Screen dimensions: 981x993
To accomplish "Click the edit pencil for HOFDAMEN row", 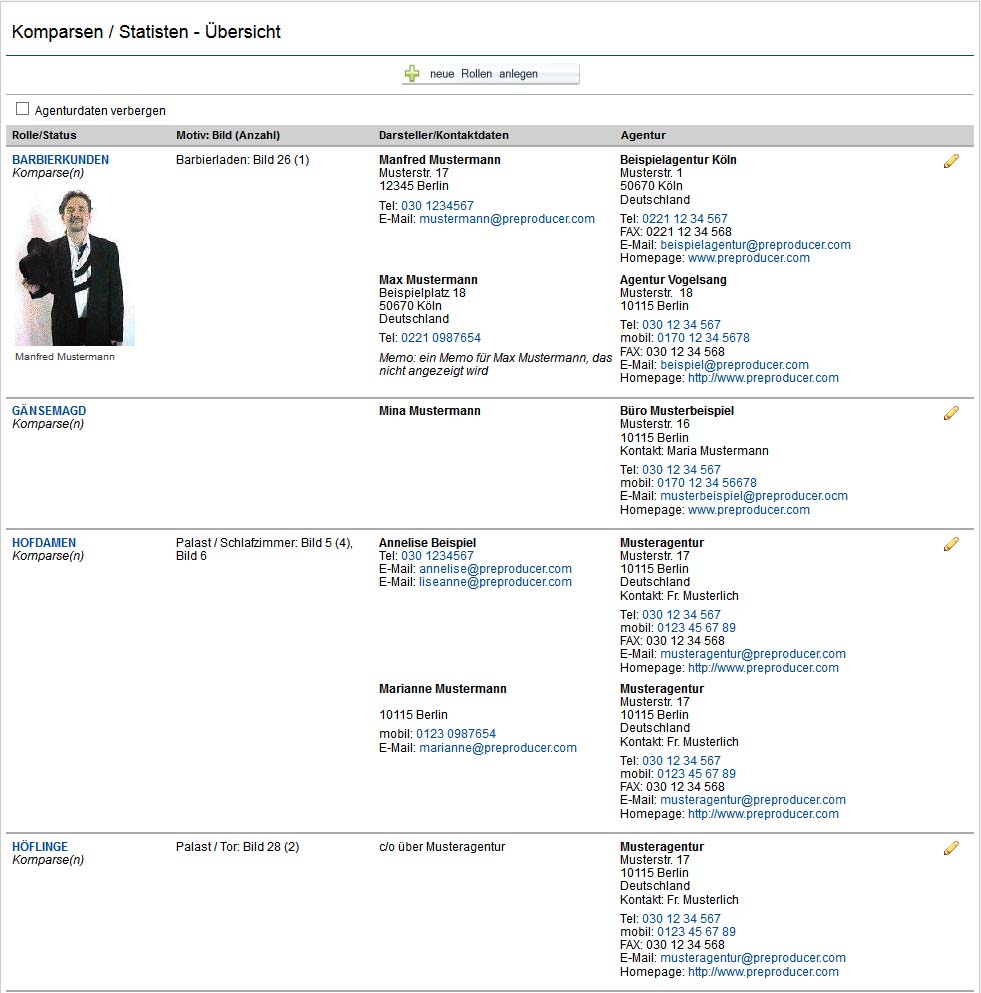I will [x=951, y=544].
